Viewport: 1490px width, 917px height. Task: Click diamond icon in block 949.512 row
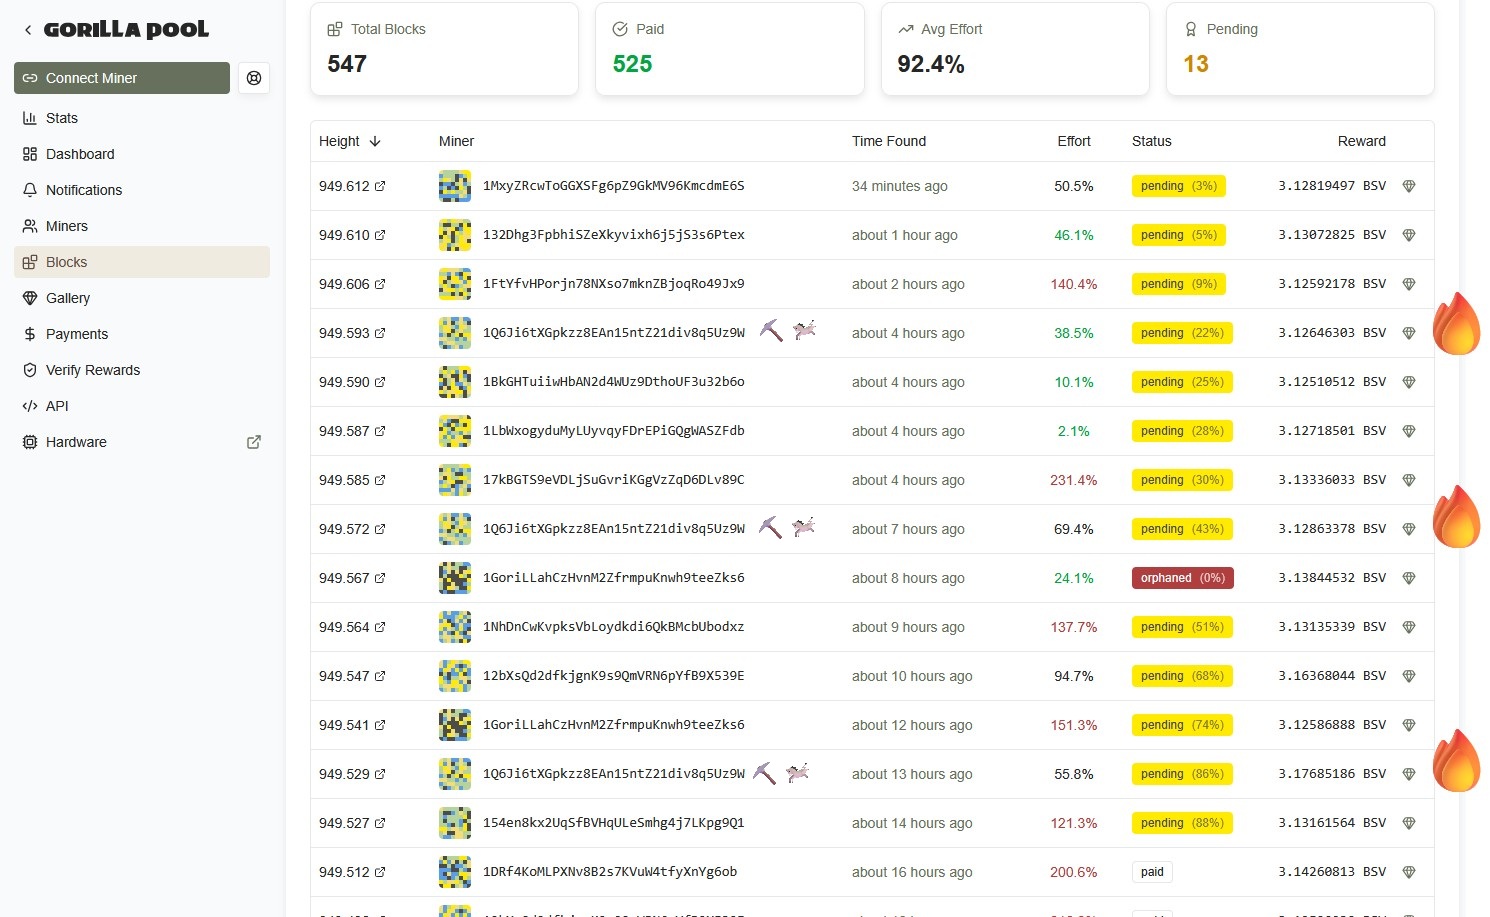point(1409,872)
